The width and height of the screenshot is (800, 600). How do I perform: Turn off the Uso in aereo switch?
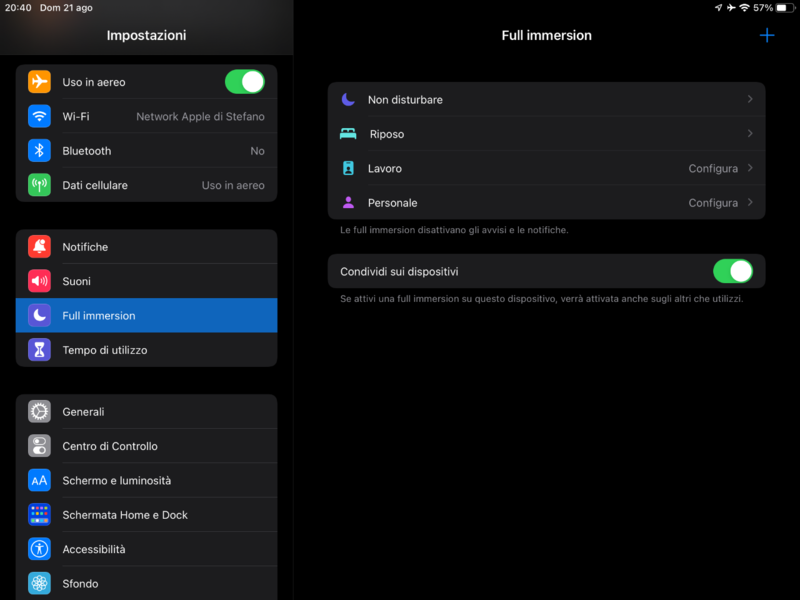245,82
